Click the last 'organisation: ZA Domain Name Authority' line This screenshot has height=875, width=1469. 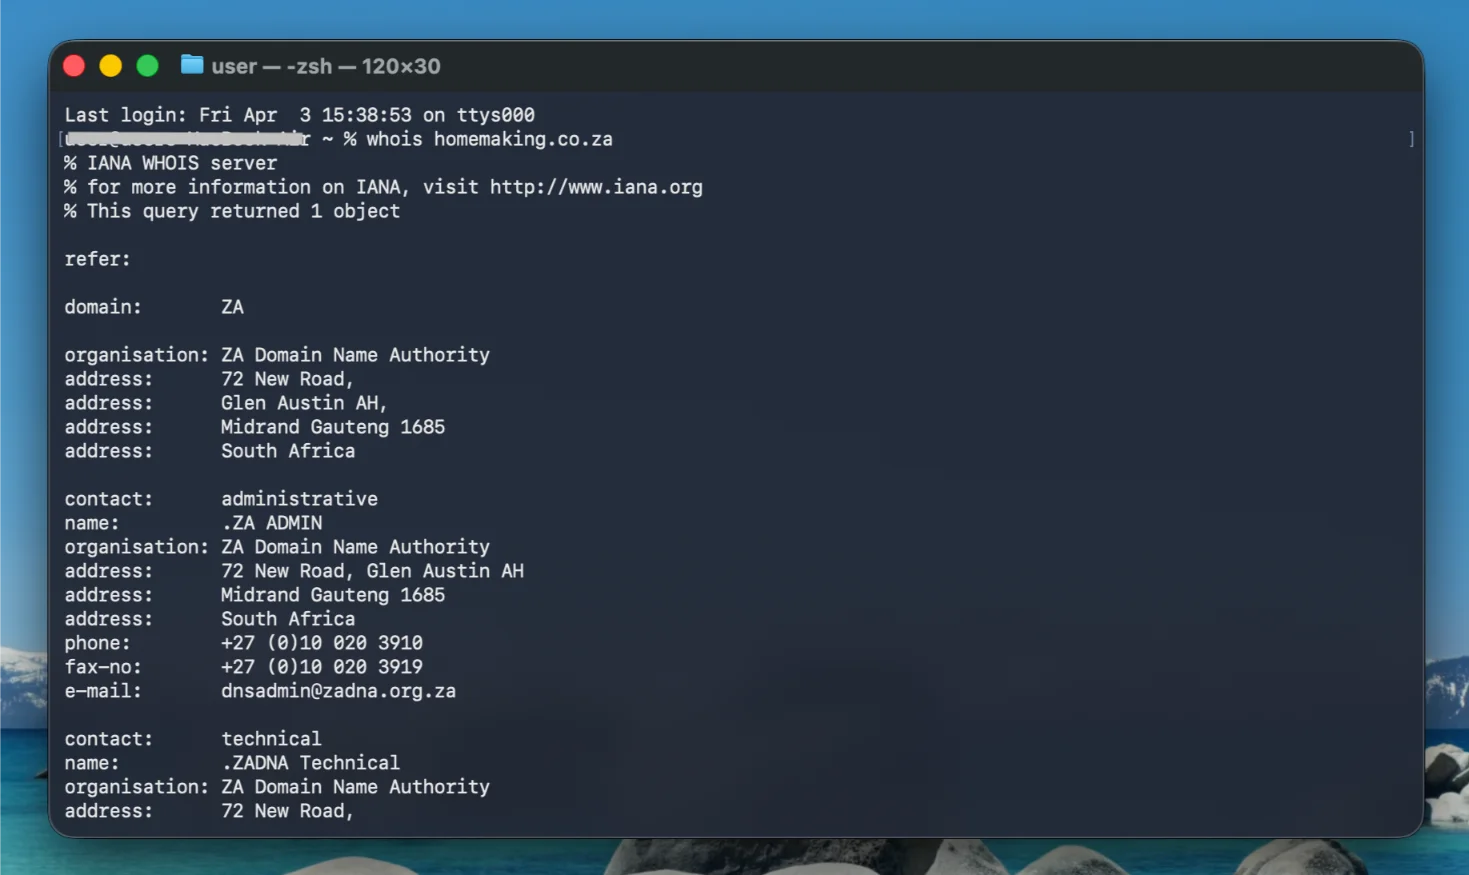(x=277, y=787)
